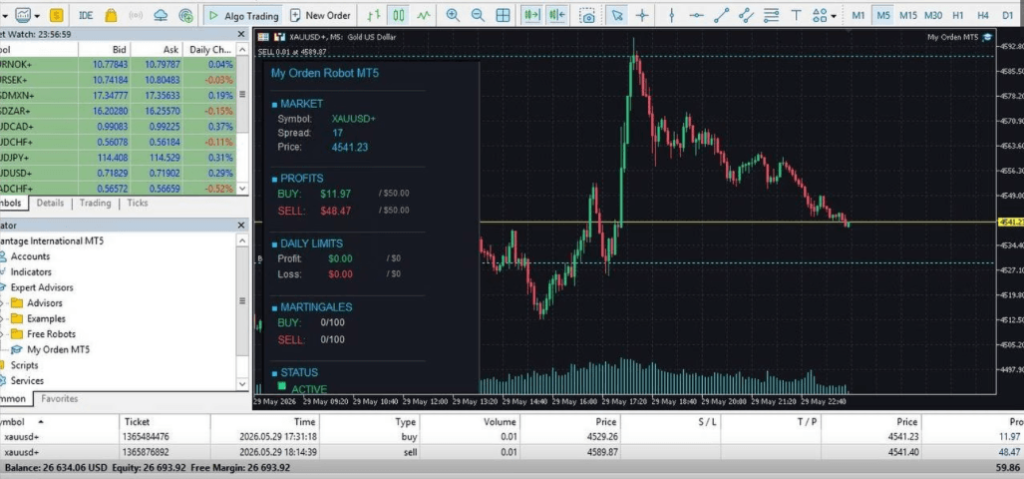
Task: Take a chart screenshot camera icon
Action: (x=588, y=15)
